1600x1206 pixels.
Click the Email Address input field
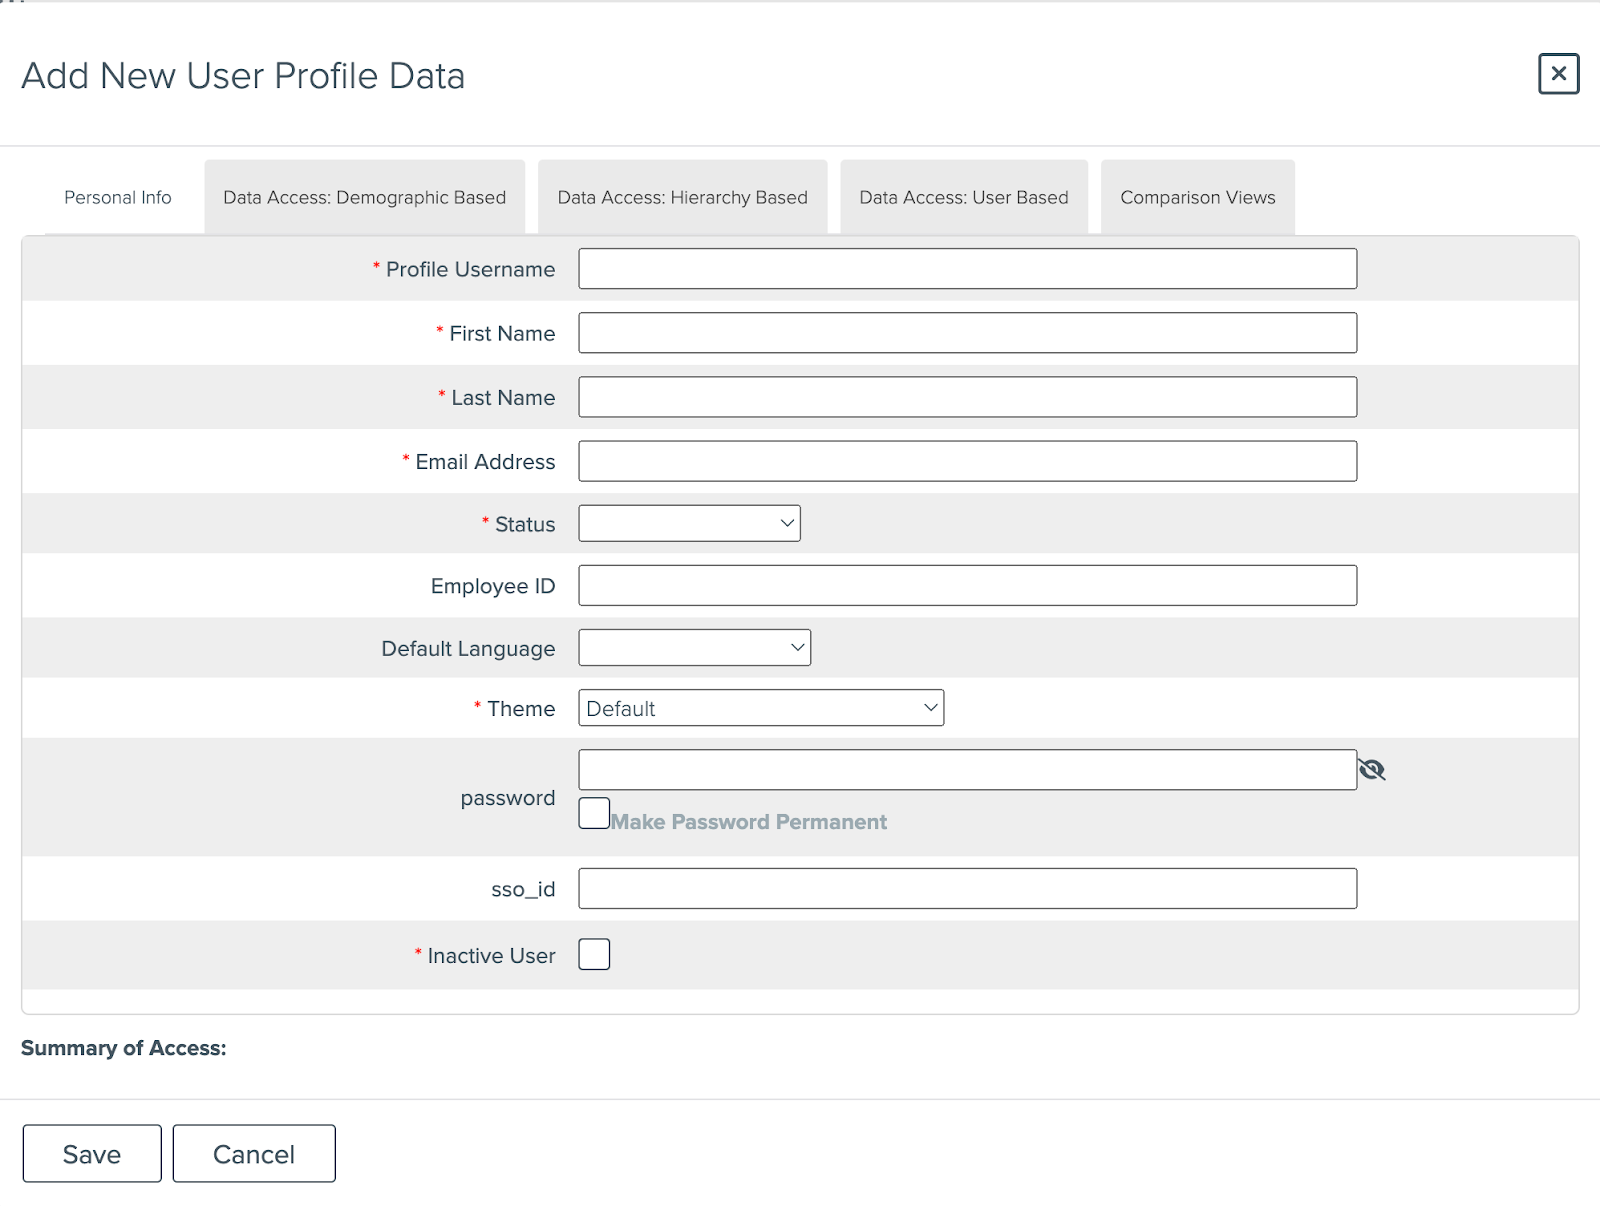click(966, 460)
